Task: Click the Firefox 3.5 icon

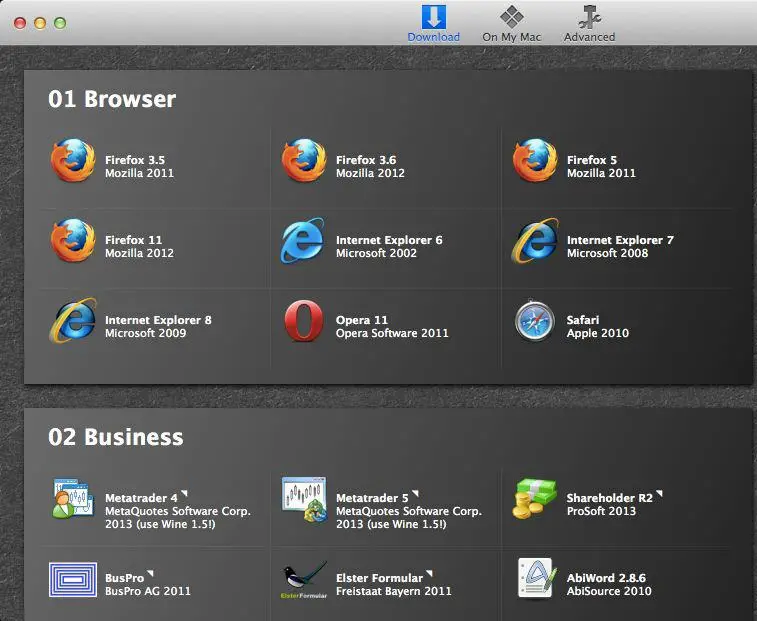Action: [73, 160]
